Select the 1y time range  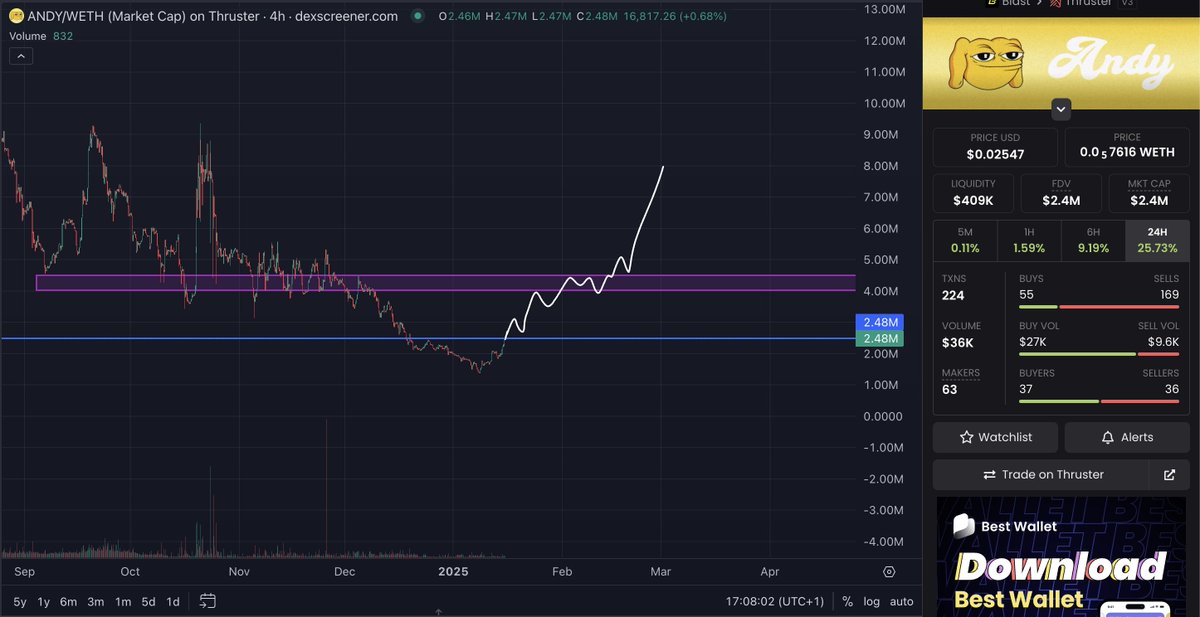tap(44, 601)
